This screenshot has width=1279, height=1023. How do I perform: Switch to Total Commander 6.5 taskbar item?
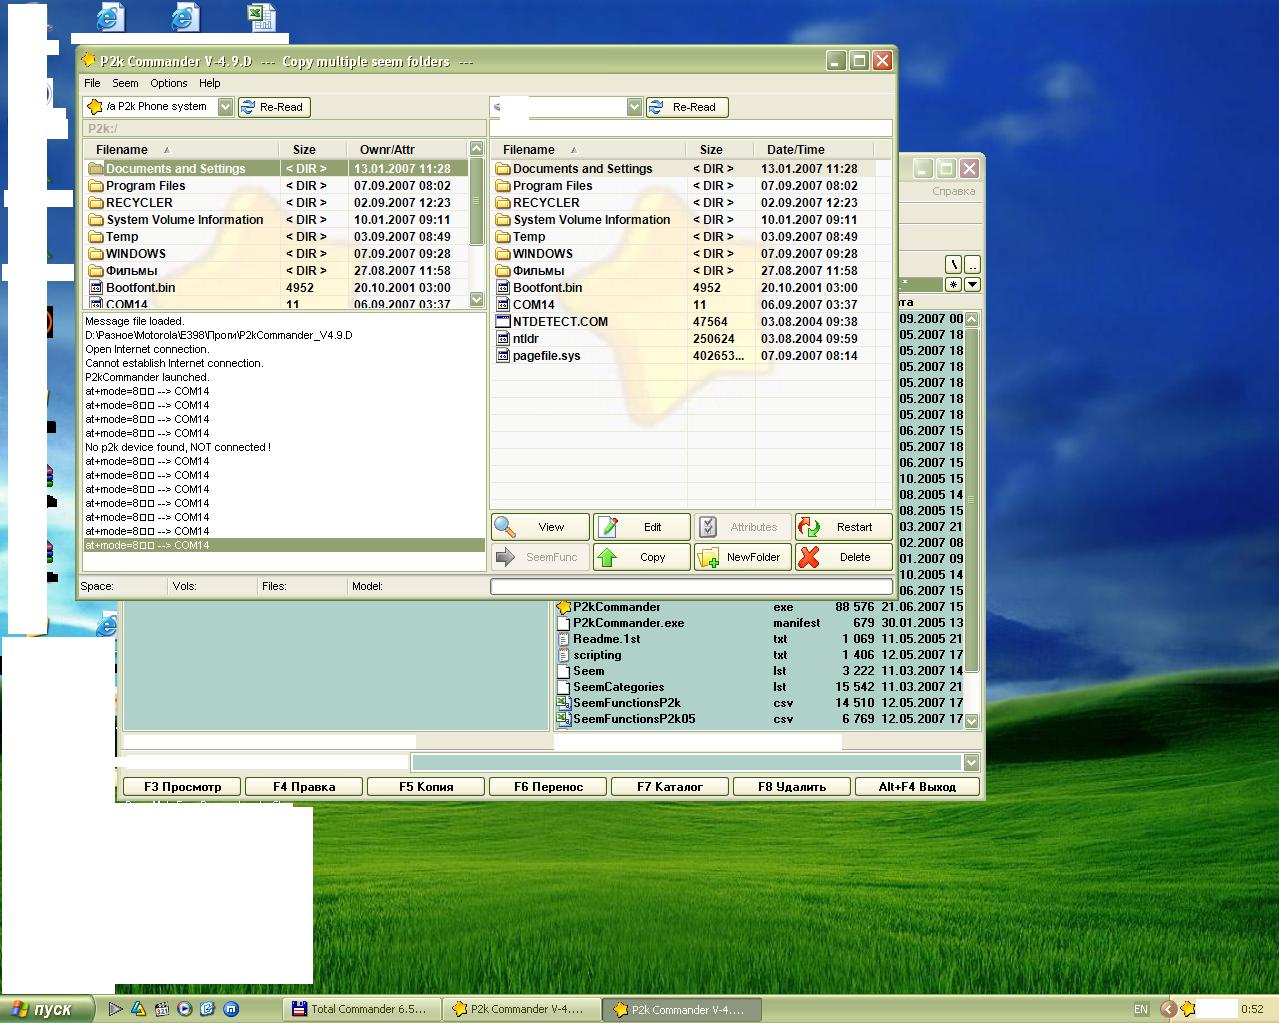click(363, 1009)
